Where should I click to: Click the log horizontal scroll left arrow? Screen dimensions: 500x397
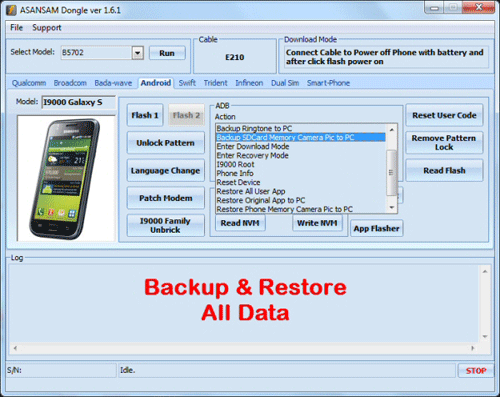(x=15, y=348)
